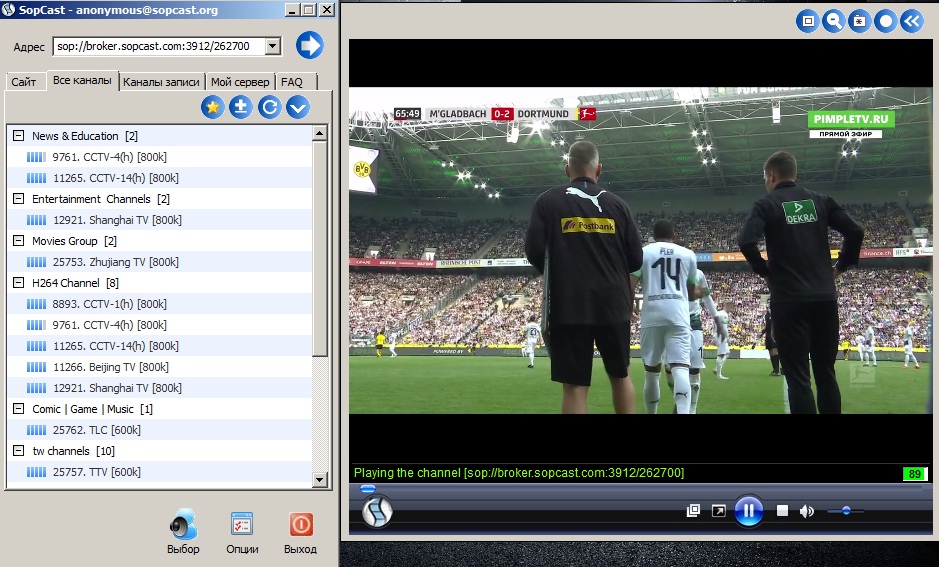Click signal bars icon of Zhujiang TV
Image resolution: width=939 pixels, height=567 pixels.
click(36, 262)
